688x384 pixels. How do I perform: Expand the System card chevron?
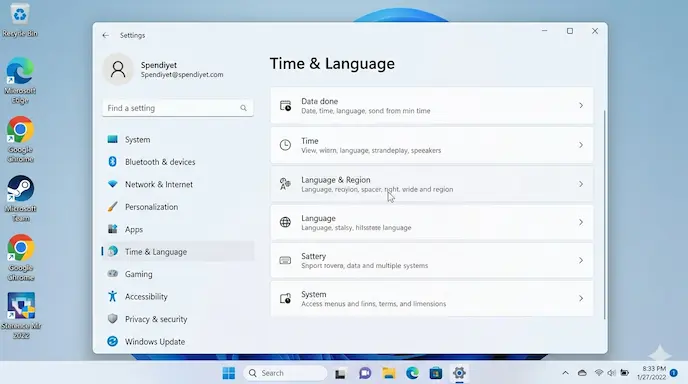[581, 298]
